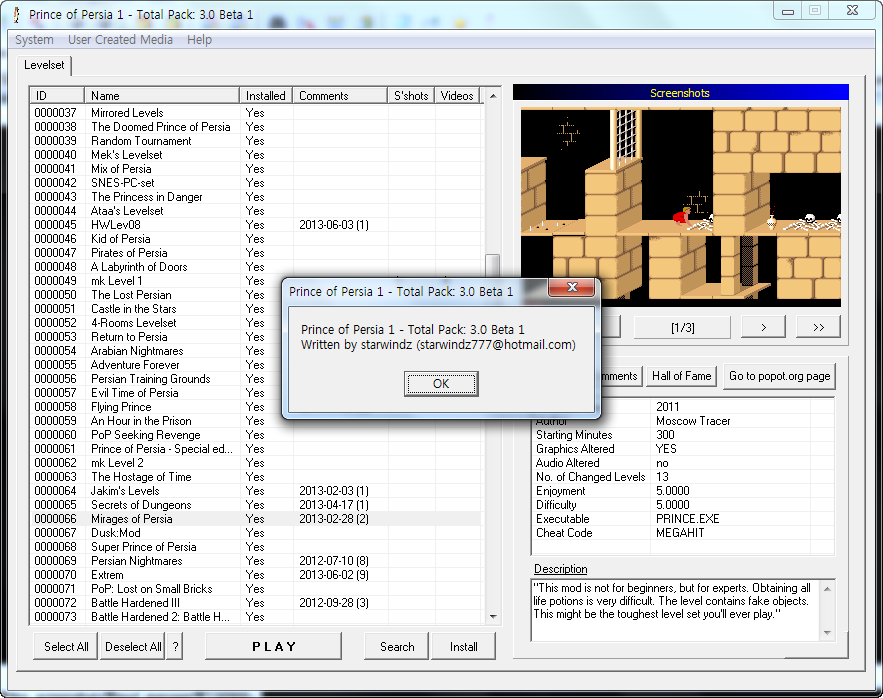This screenshot has width=883, height=698.
Task: Click Go to popot.org page button
Action: tap(779, 376)
